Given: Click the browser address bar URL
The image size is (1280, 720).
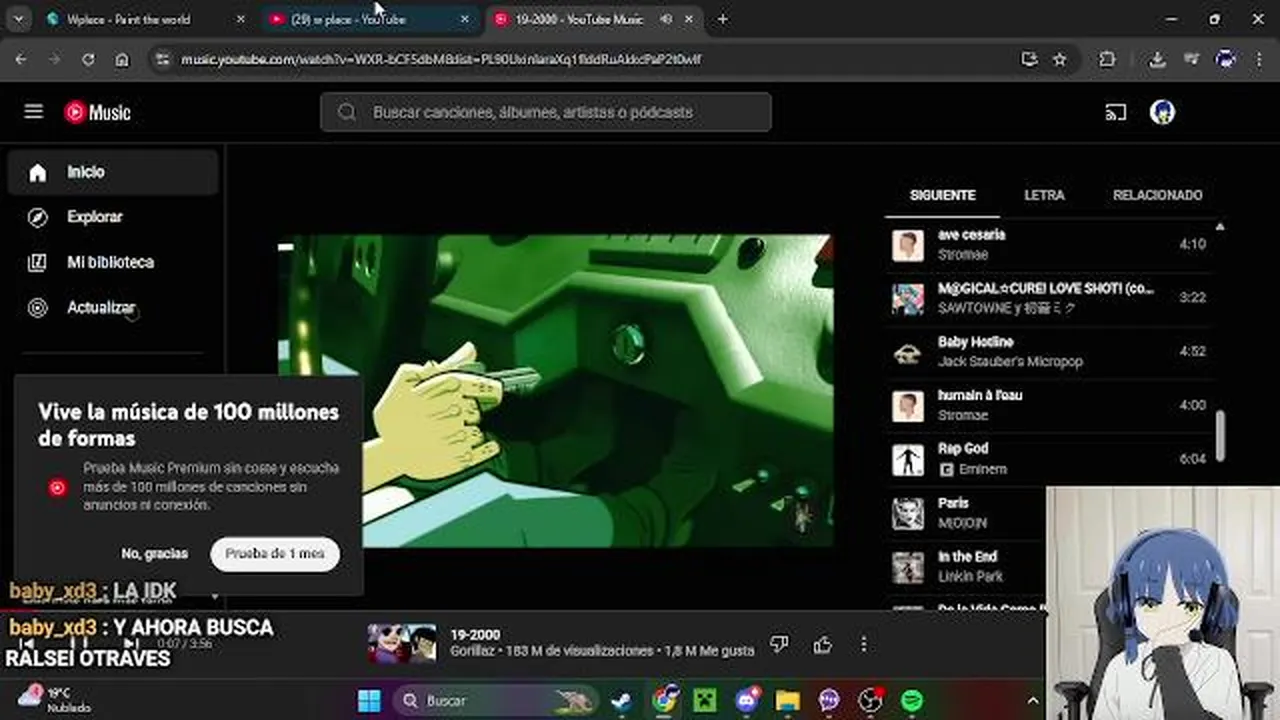Looking at the screenshot, I should pyautogui.click(x=441, y=59).
